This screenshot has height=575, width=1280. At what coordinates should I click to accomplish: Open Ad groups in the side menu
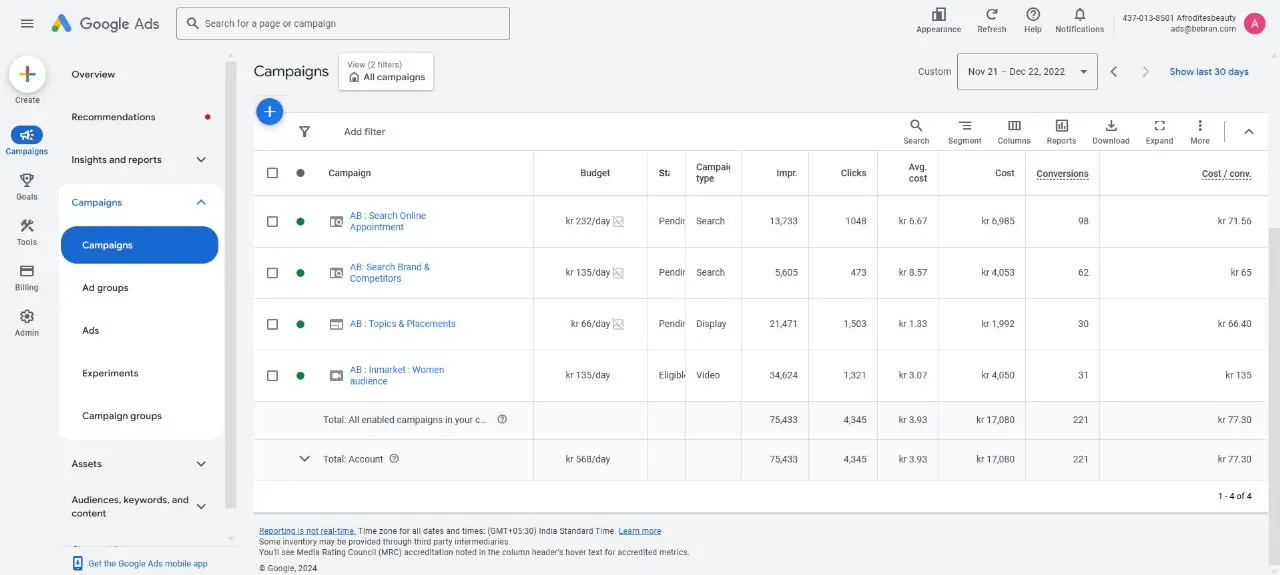(140, 288)
